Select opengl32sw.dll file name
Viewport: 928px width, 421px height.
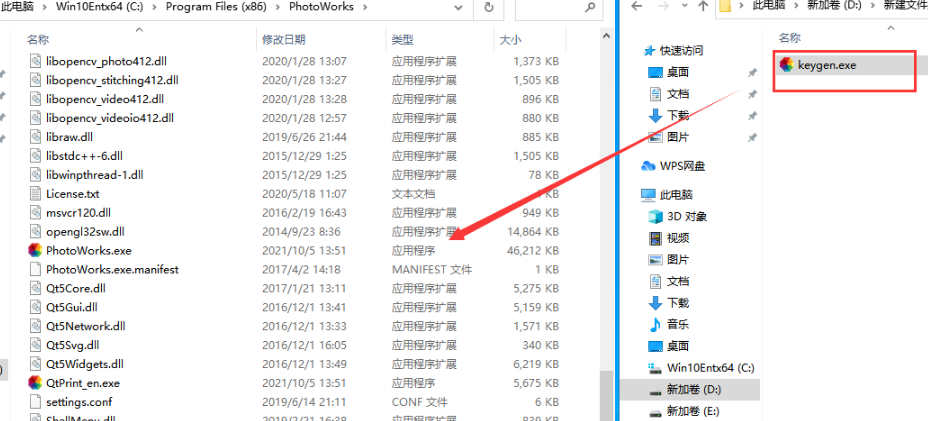[x=85, y=232]
